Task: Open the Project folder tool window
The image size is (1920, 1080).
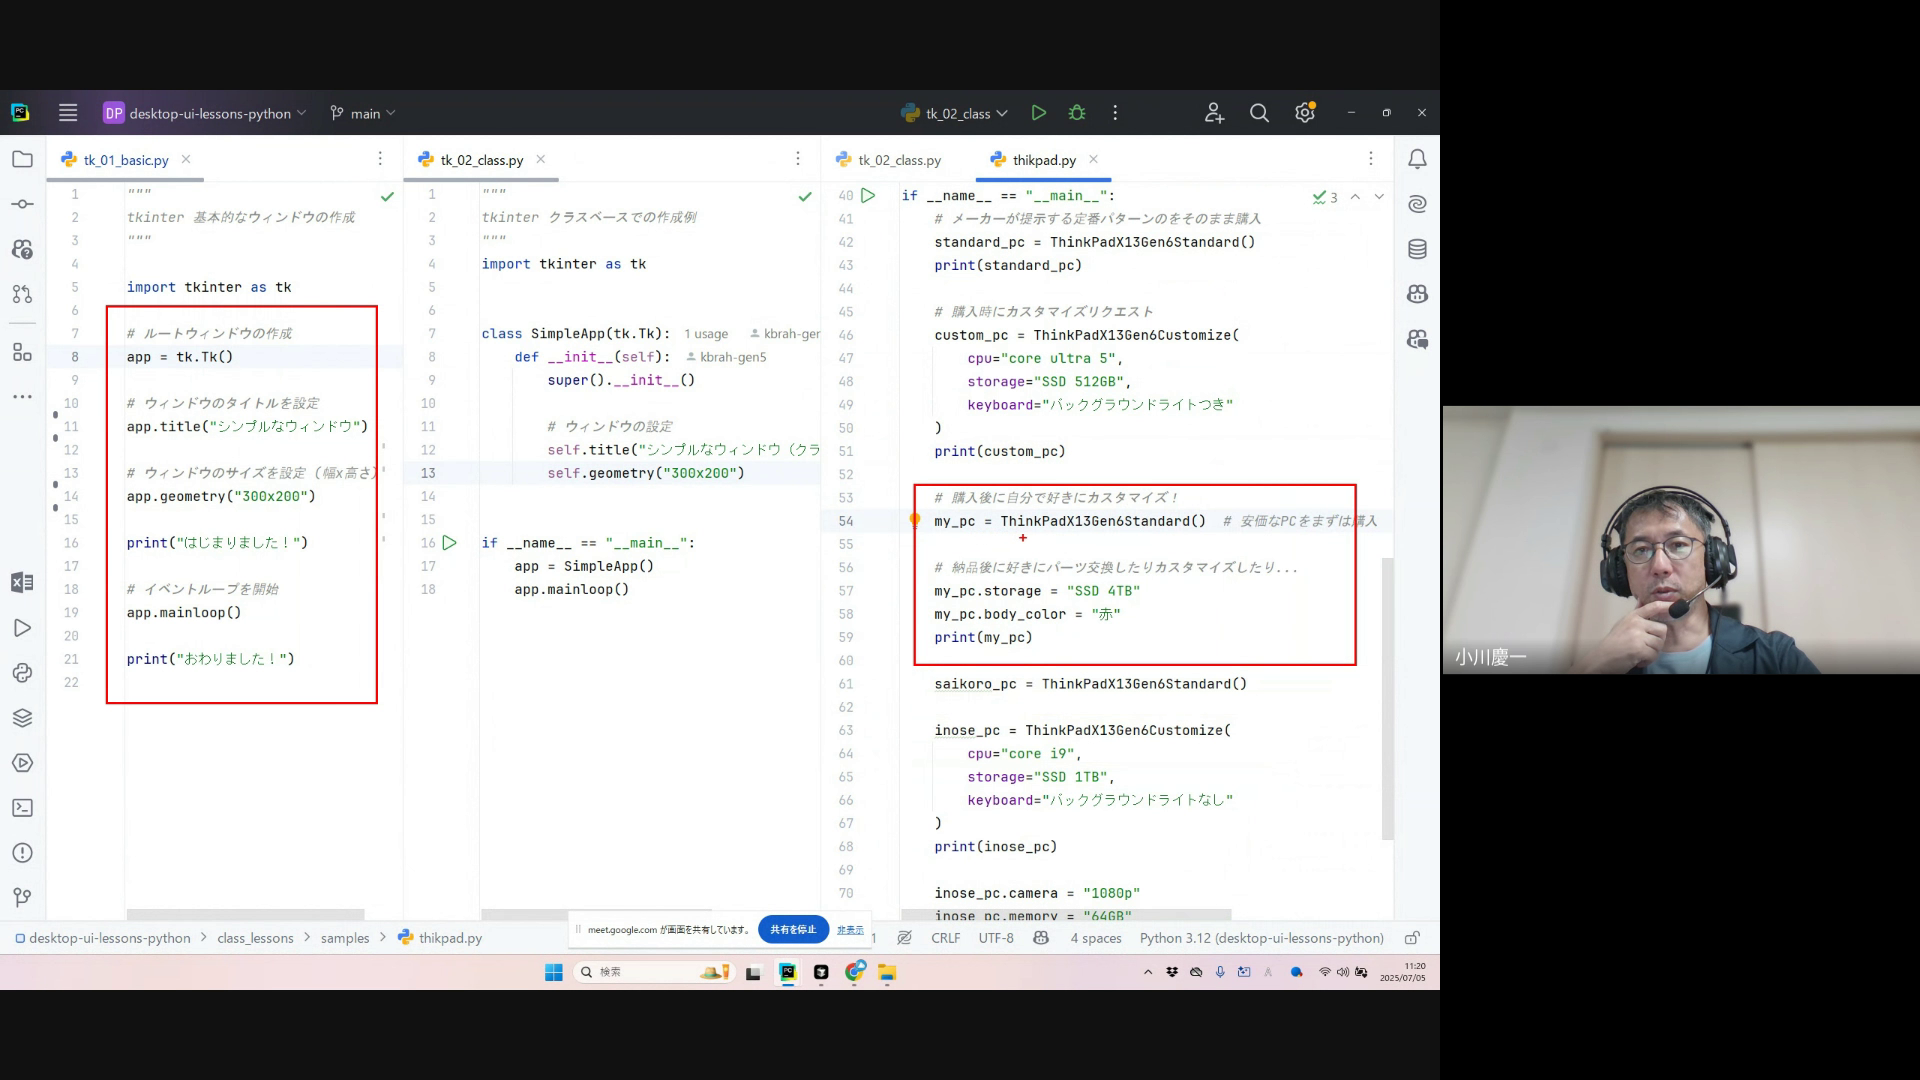Action: tap(22, 159)
